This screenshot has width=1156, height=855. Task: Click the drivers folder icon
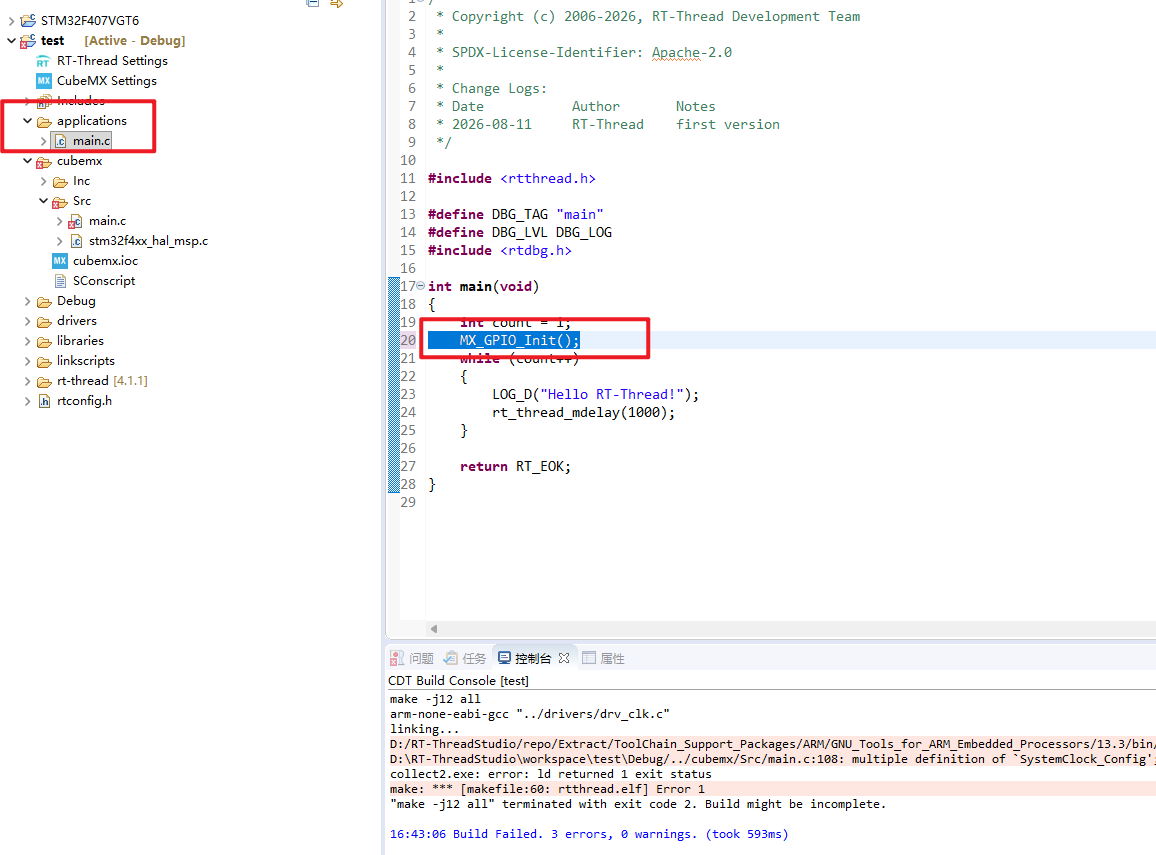[44, 321]
